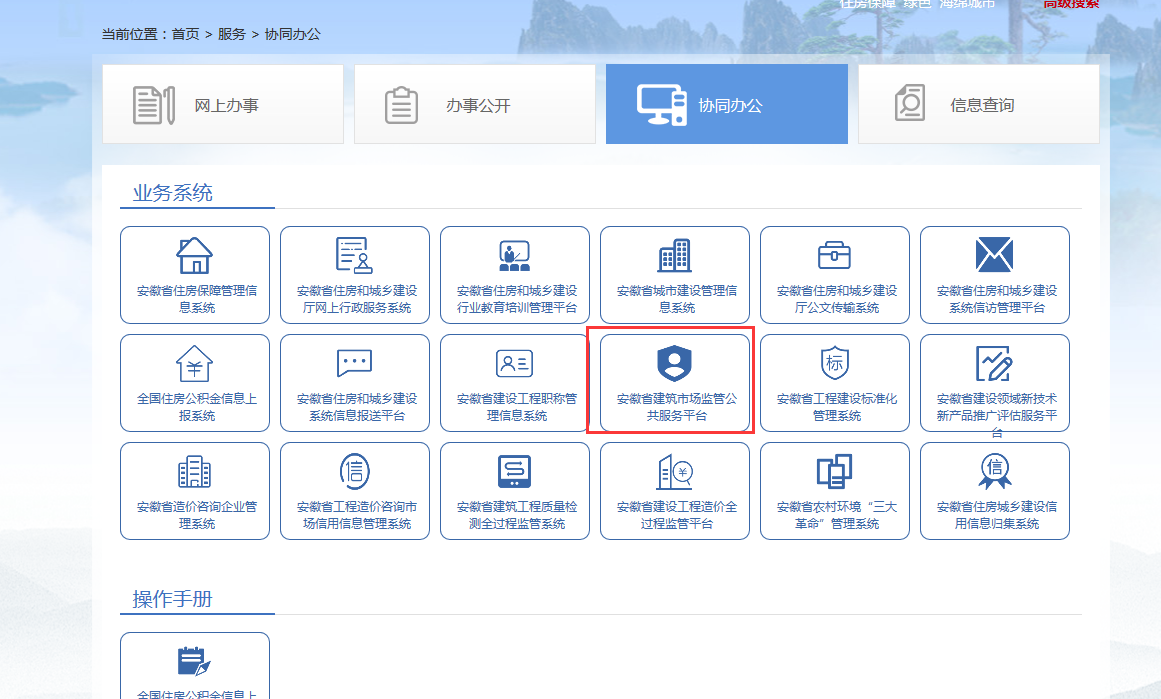Select 安徽省建筑市场监管公共服务平台 shield icon
This screenshot has height=699, width=1161.
(x=674, y=364)
